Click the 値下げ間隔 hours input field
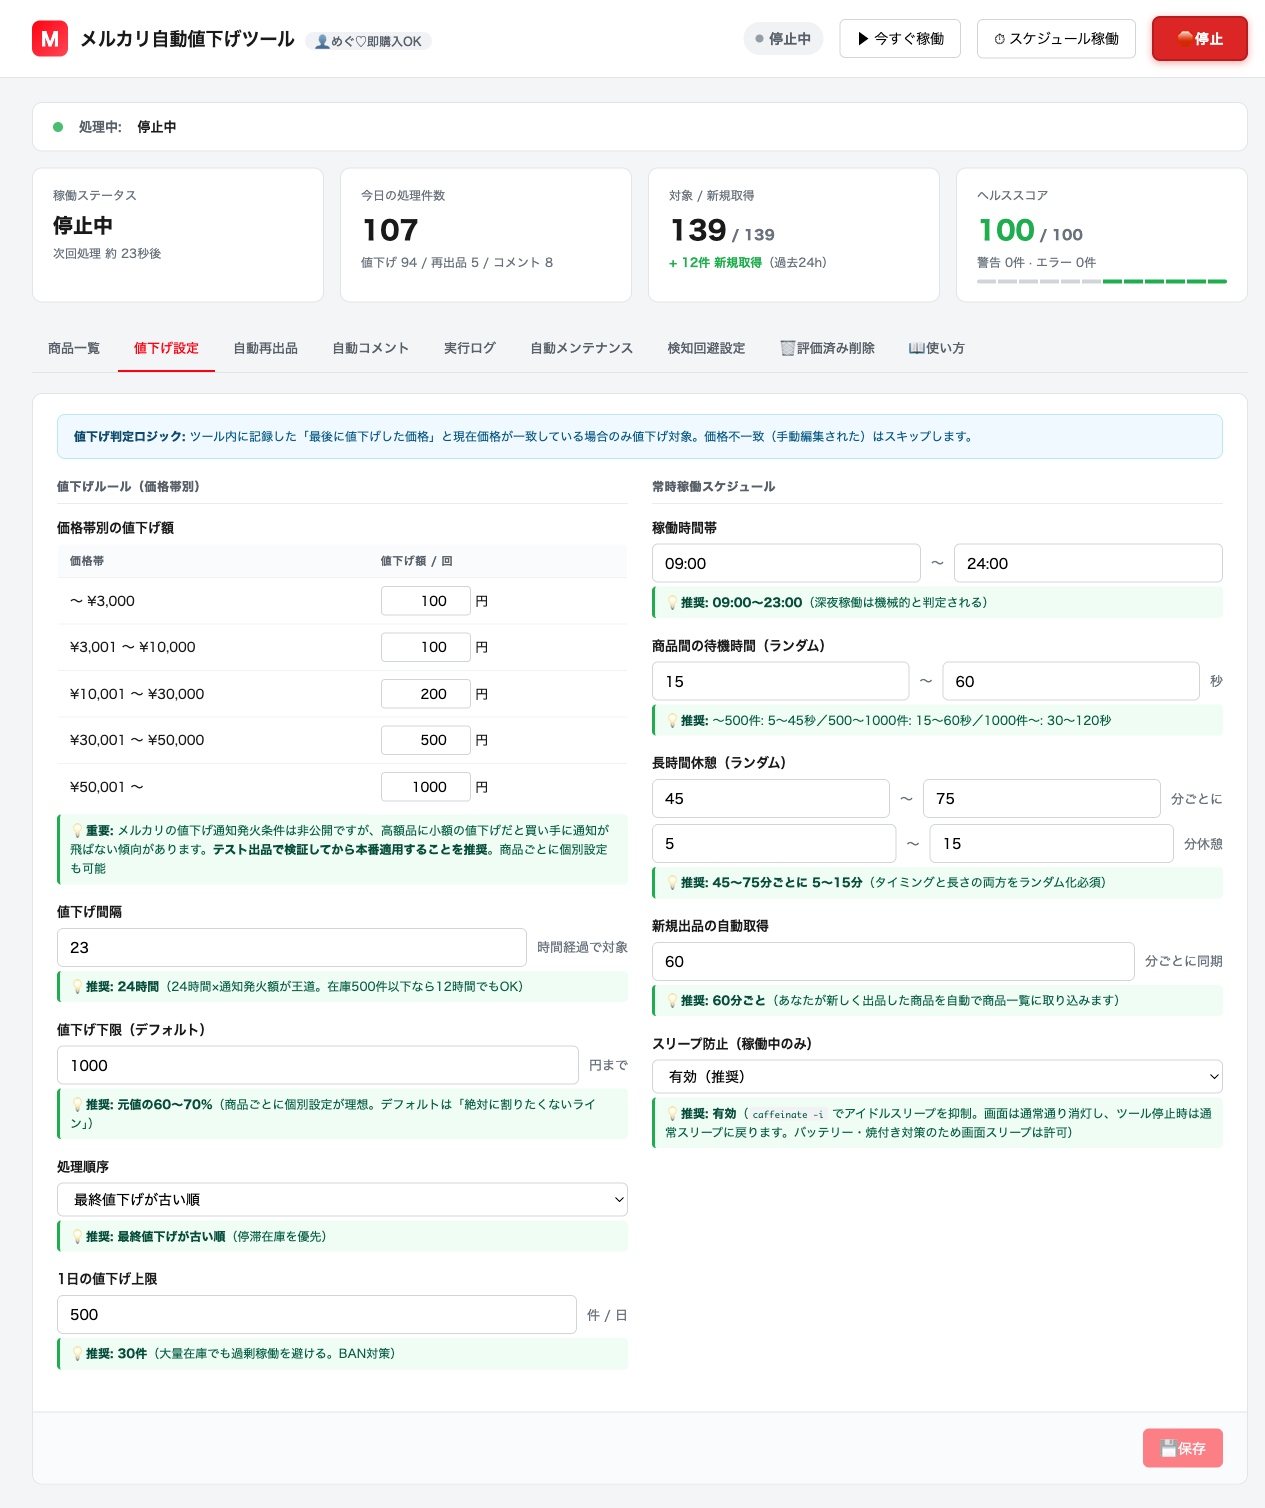Viewport: 1265px width, 1508px height. (292, 947)
